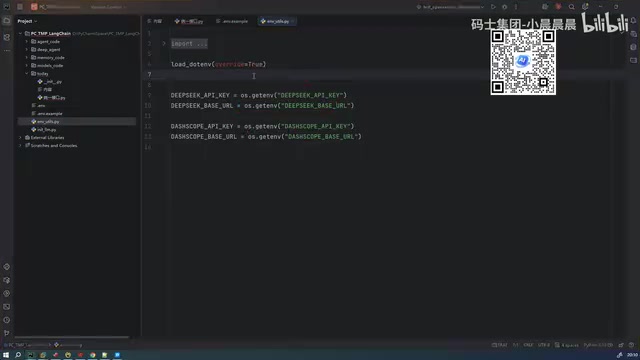Open the AI assistant sidebar icon
This screenshot has height=360, width=640.
click(x=633, y=34)
